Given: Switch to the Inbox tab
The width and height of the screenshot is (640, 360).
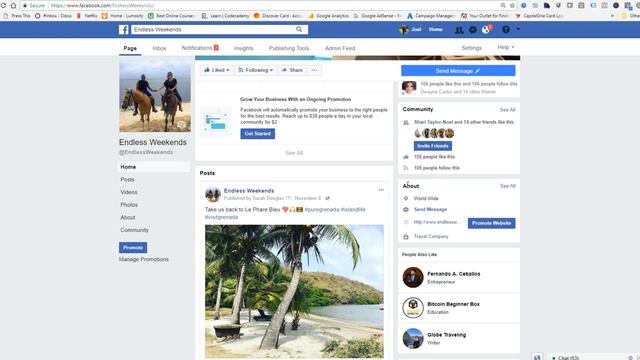Looking at the screenshot, I should [x=159, y=48].
